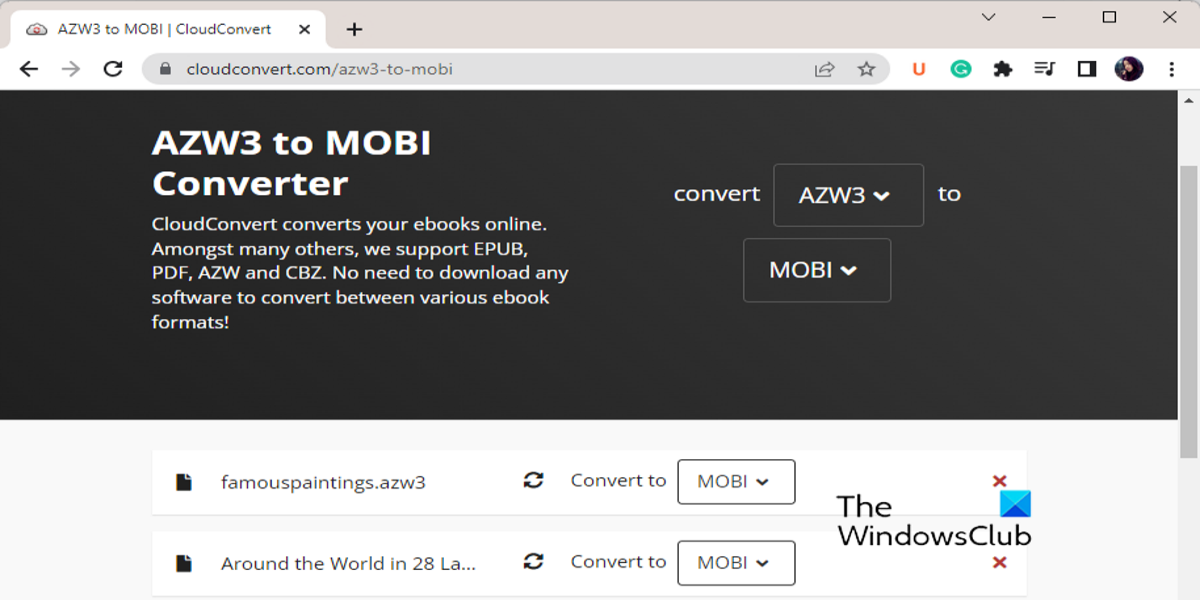This screenshot has height=600, width=1200.
Task: Open the media control icon in toolbar
Action: point(1044,69)
